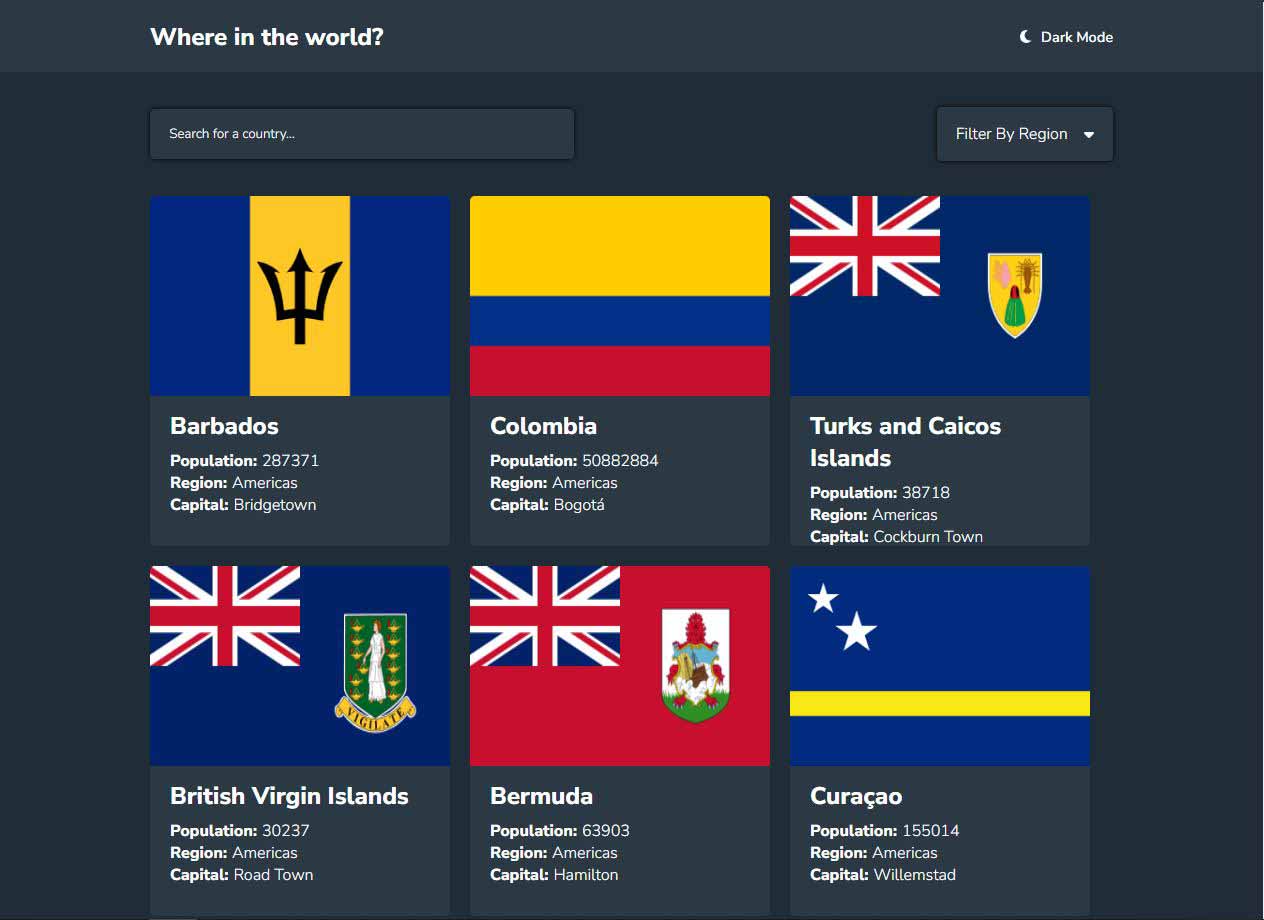
Task: Click Region Americas on British Virgin Islands card
Action: pyautogui.click(x=234, y=853)
